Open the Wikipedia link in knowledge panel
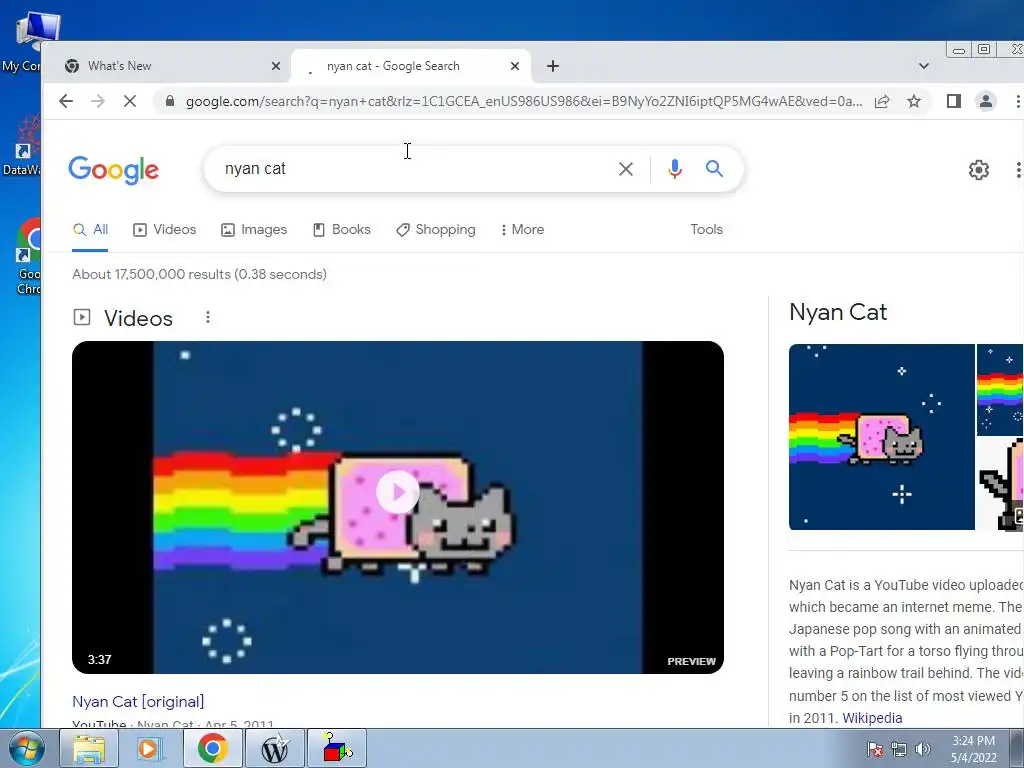The height and width of the screenshot is (768, 1024). 872,718
